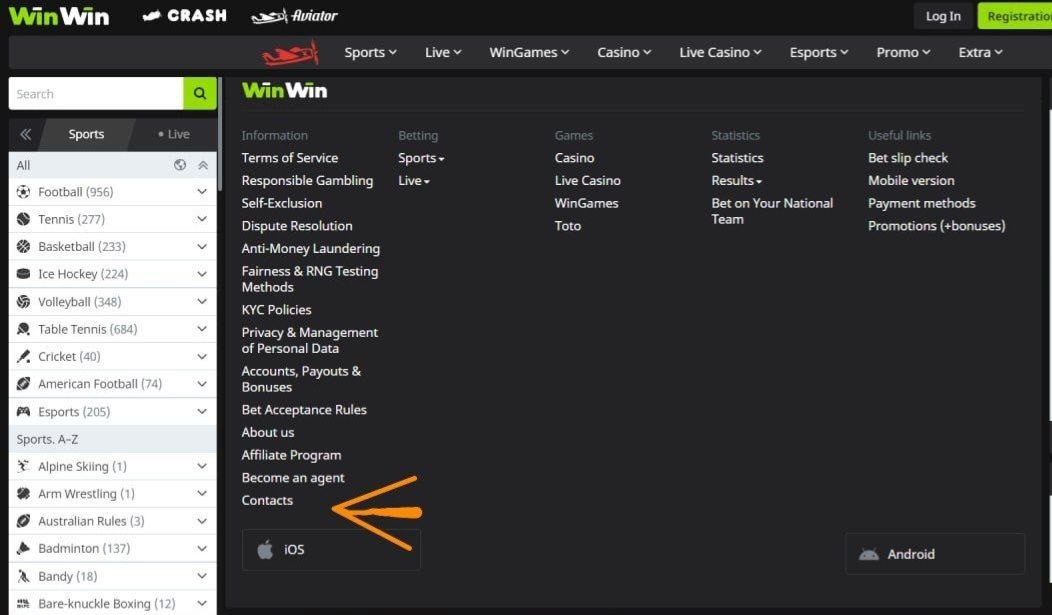Click the Cricket bat icon
This screenshot has height=615, width=1052.
click(23, 356)
